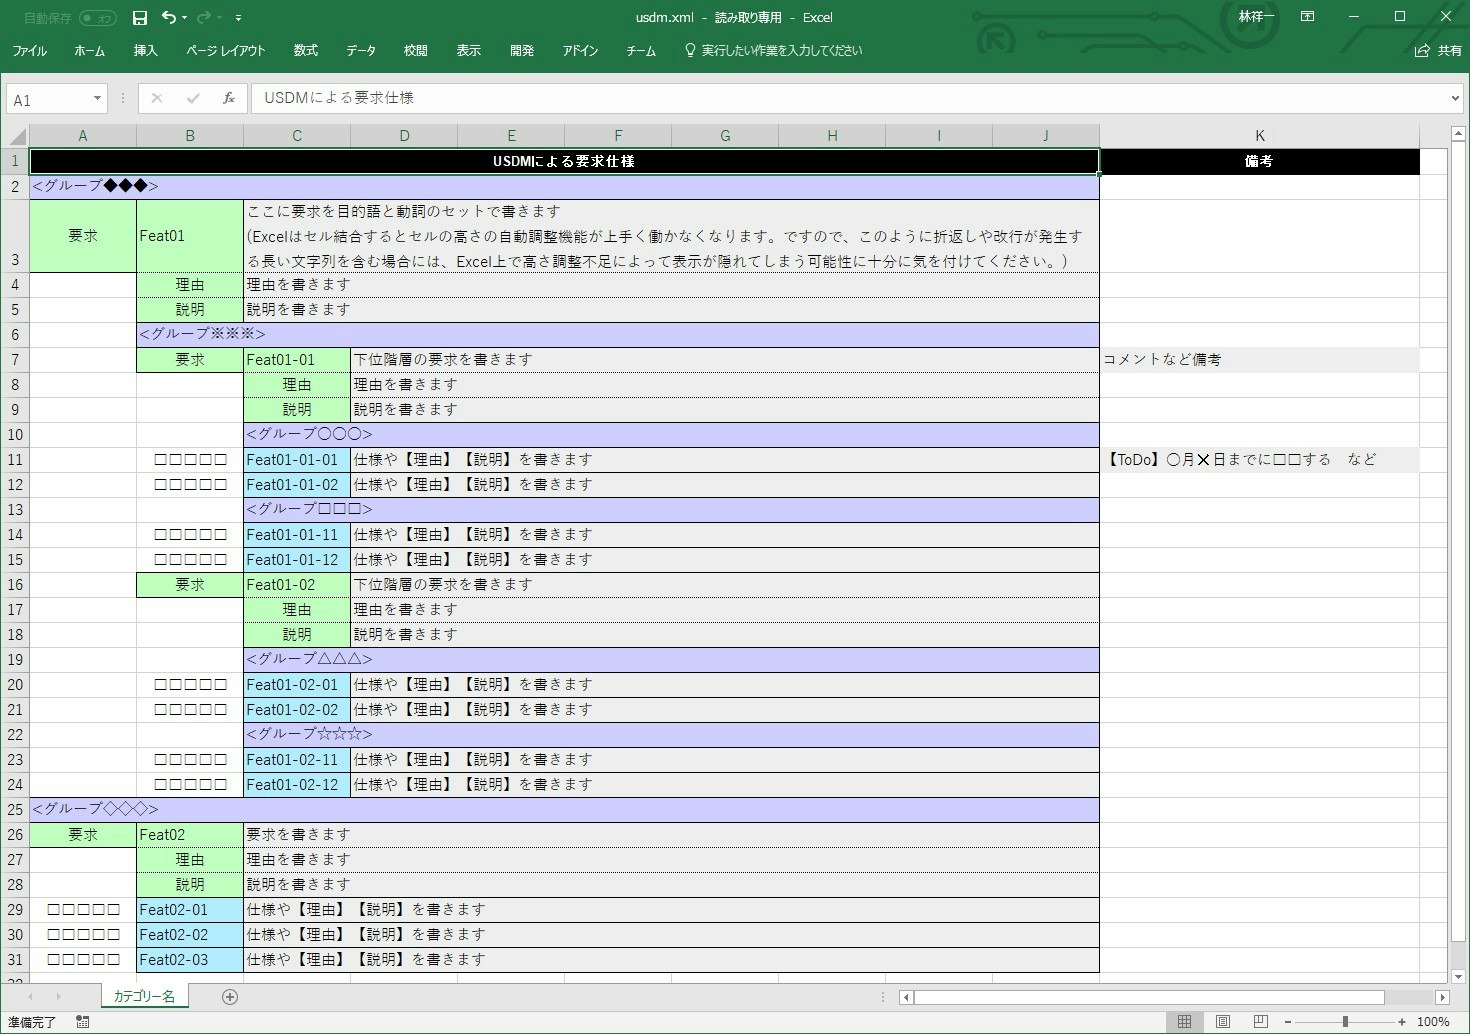Select the <グループ☆☆☆> cell

point(671,735)
